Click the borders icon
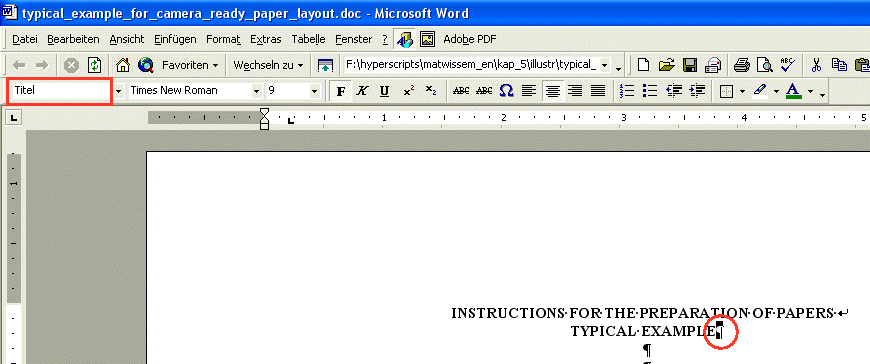870x364 pixels. (726, 91)
